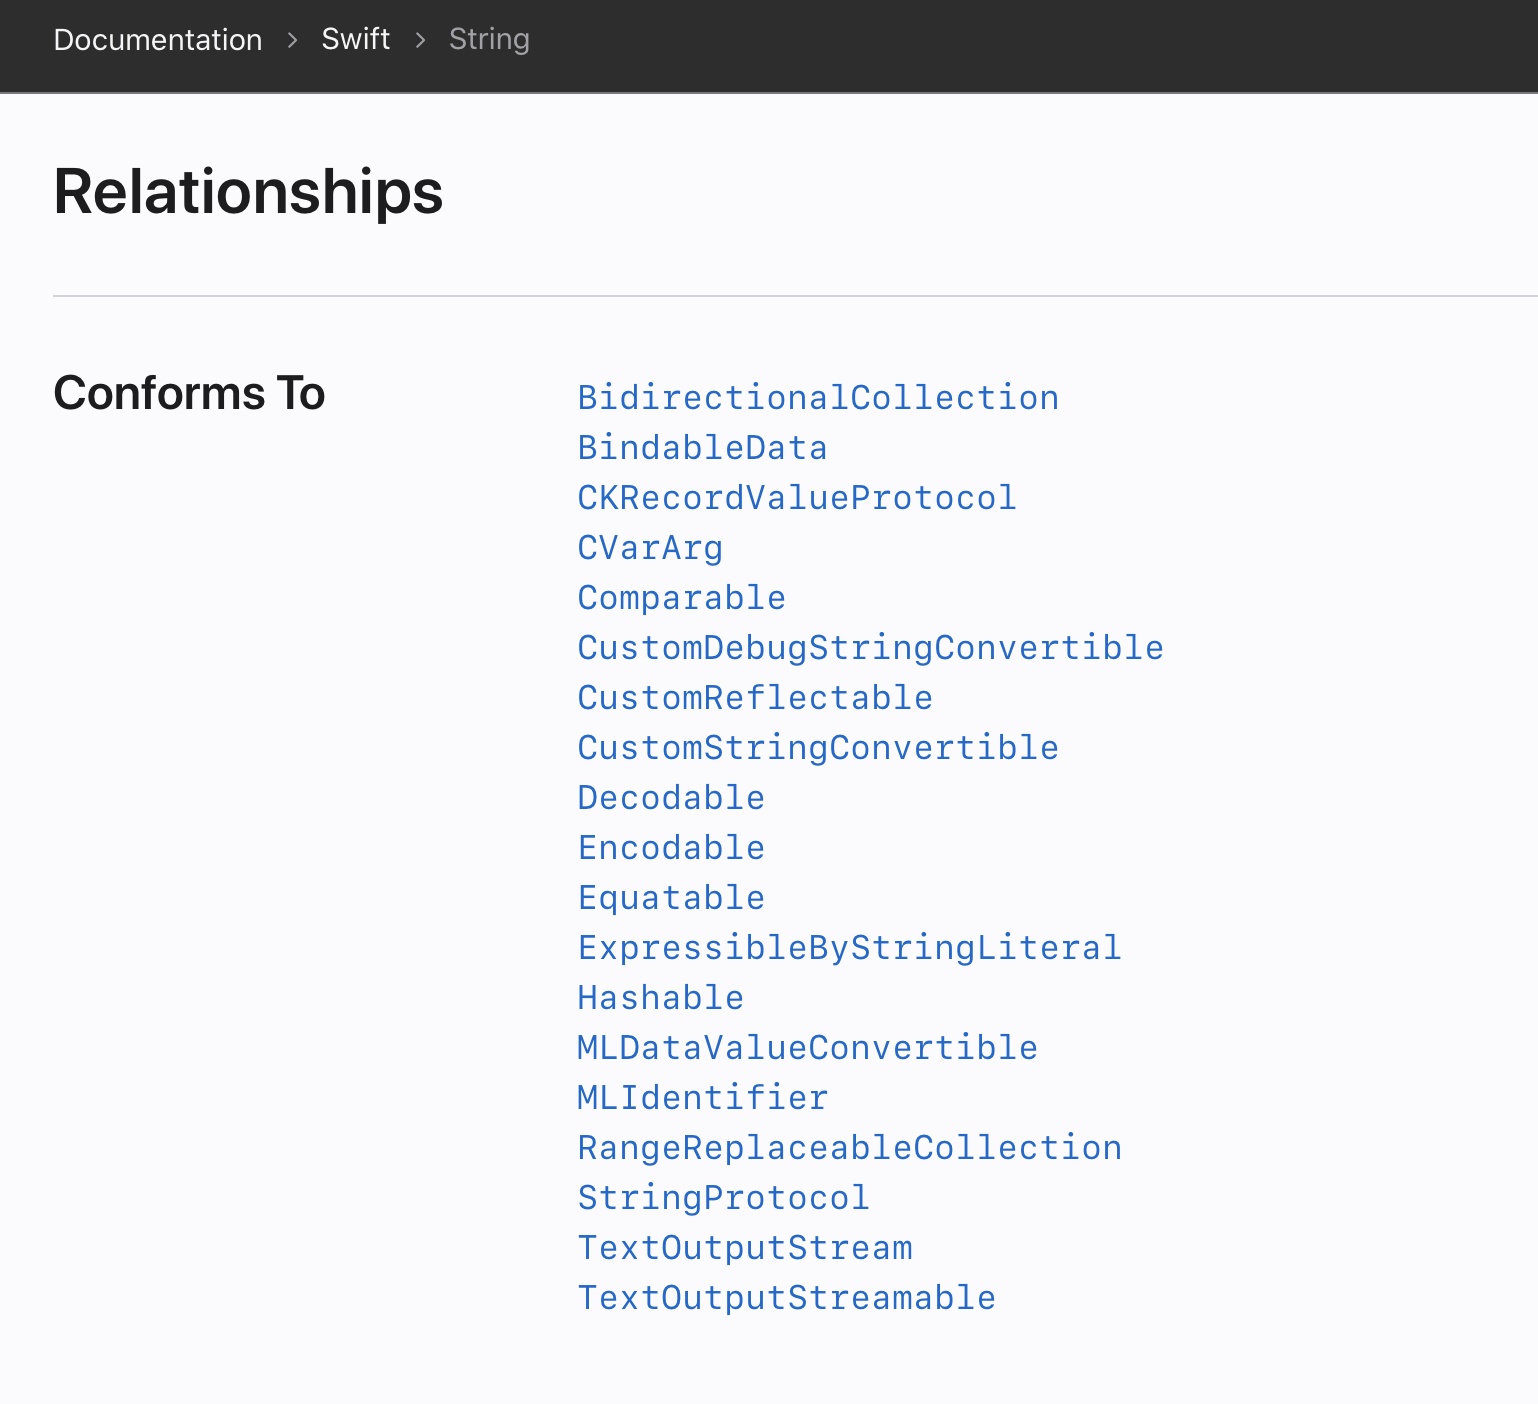This screenshot has height=1404, width=1538.
Task: Navigate to RangeReplaceableCollection
Action: (x=849, y=1148)
